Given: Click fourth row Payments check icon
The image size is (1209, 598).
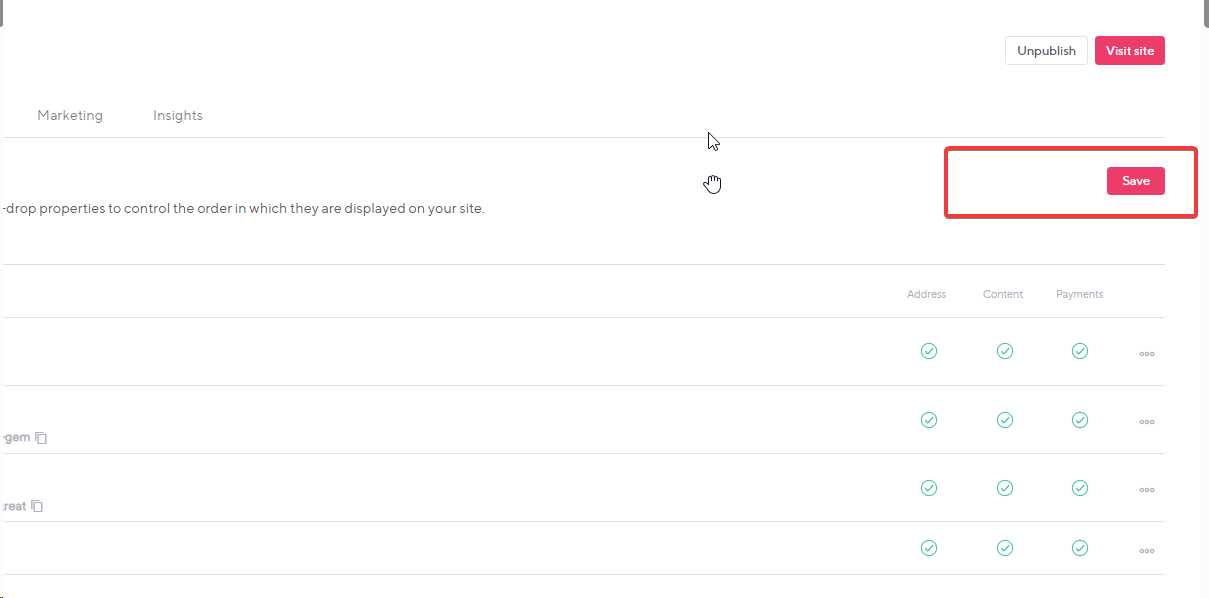Looking at the screenshot, I should (x=1080, y=548).
